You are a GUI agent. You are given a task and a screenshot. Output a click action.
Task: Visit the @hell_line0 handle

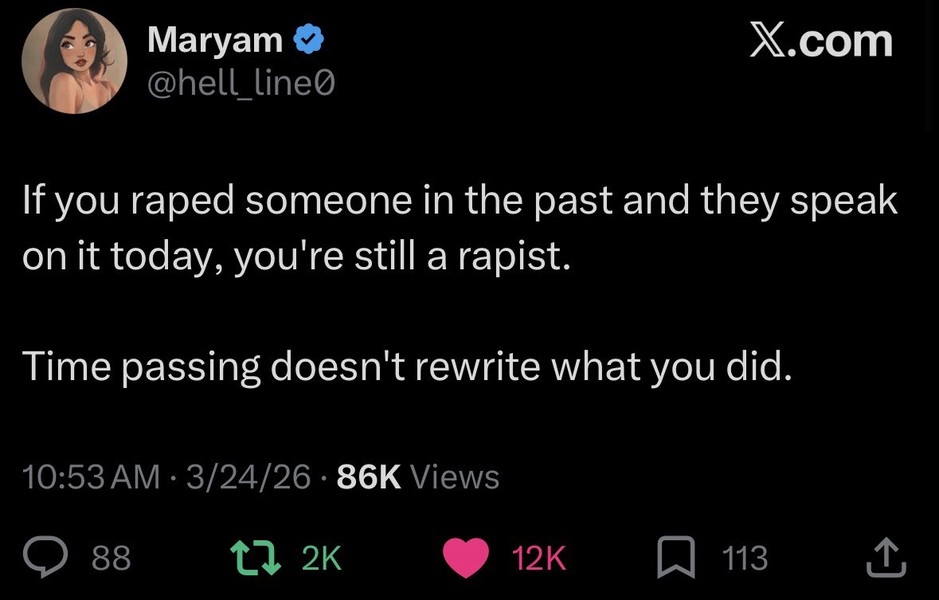(x=241, y=85)
